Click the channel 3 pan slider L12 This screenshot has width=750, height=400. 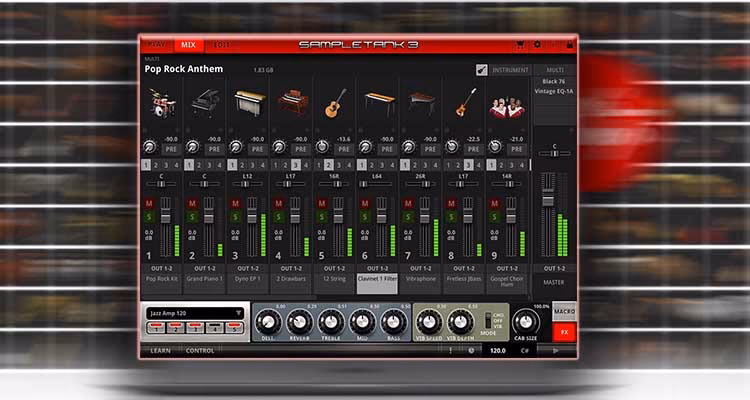coord(247,184)
